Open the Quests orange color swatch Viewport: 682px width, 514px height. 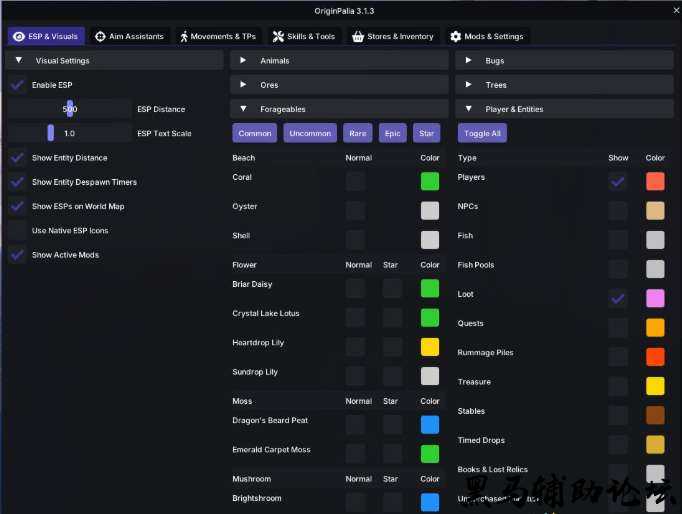coord(655,328)
